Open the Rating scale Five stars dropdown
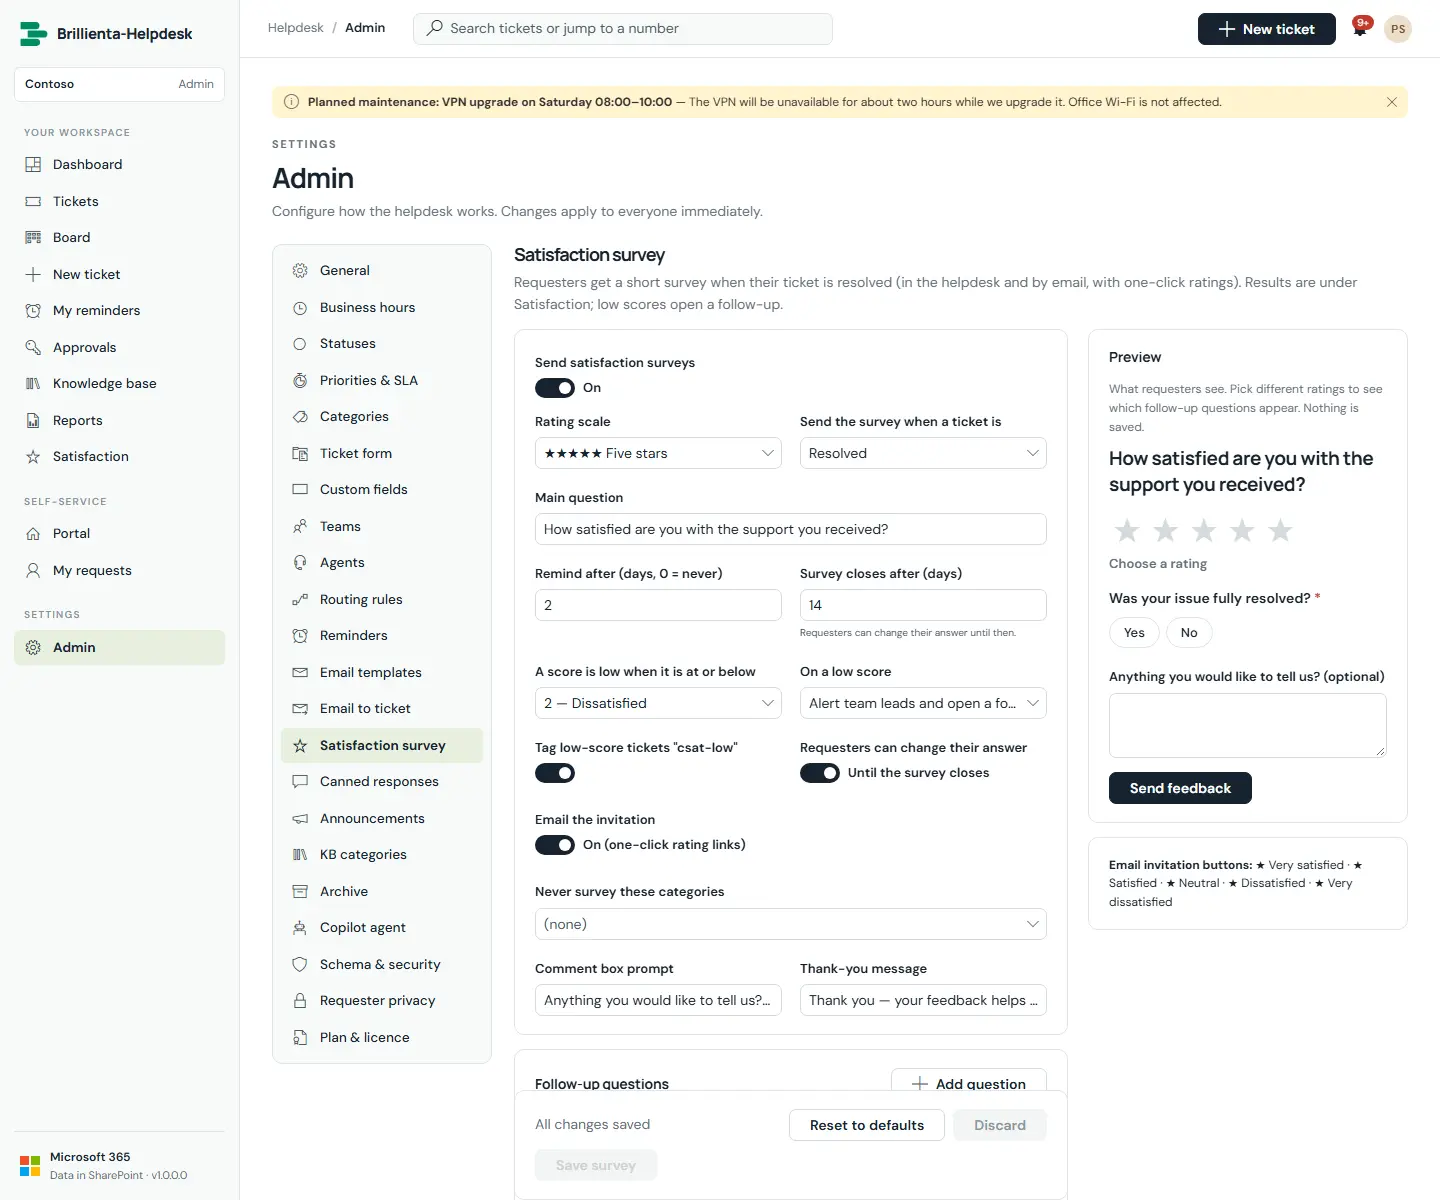The image size is (1440, 1200). (x=658, y=453)
